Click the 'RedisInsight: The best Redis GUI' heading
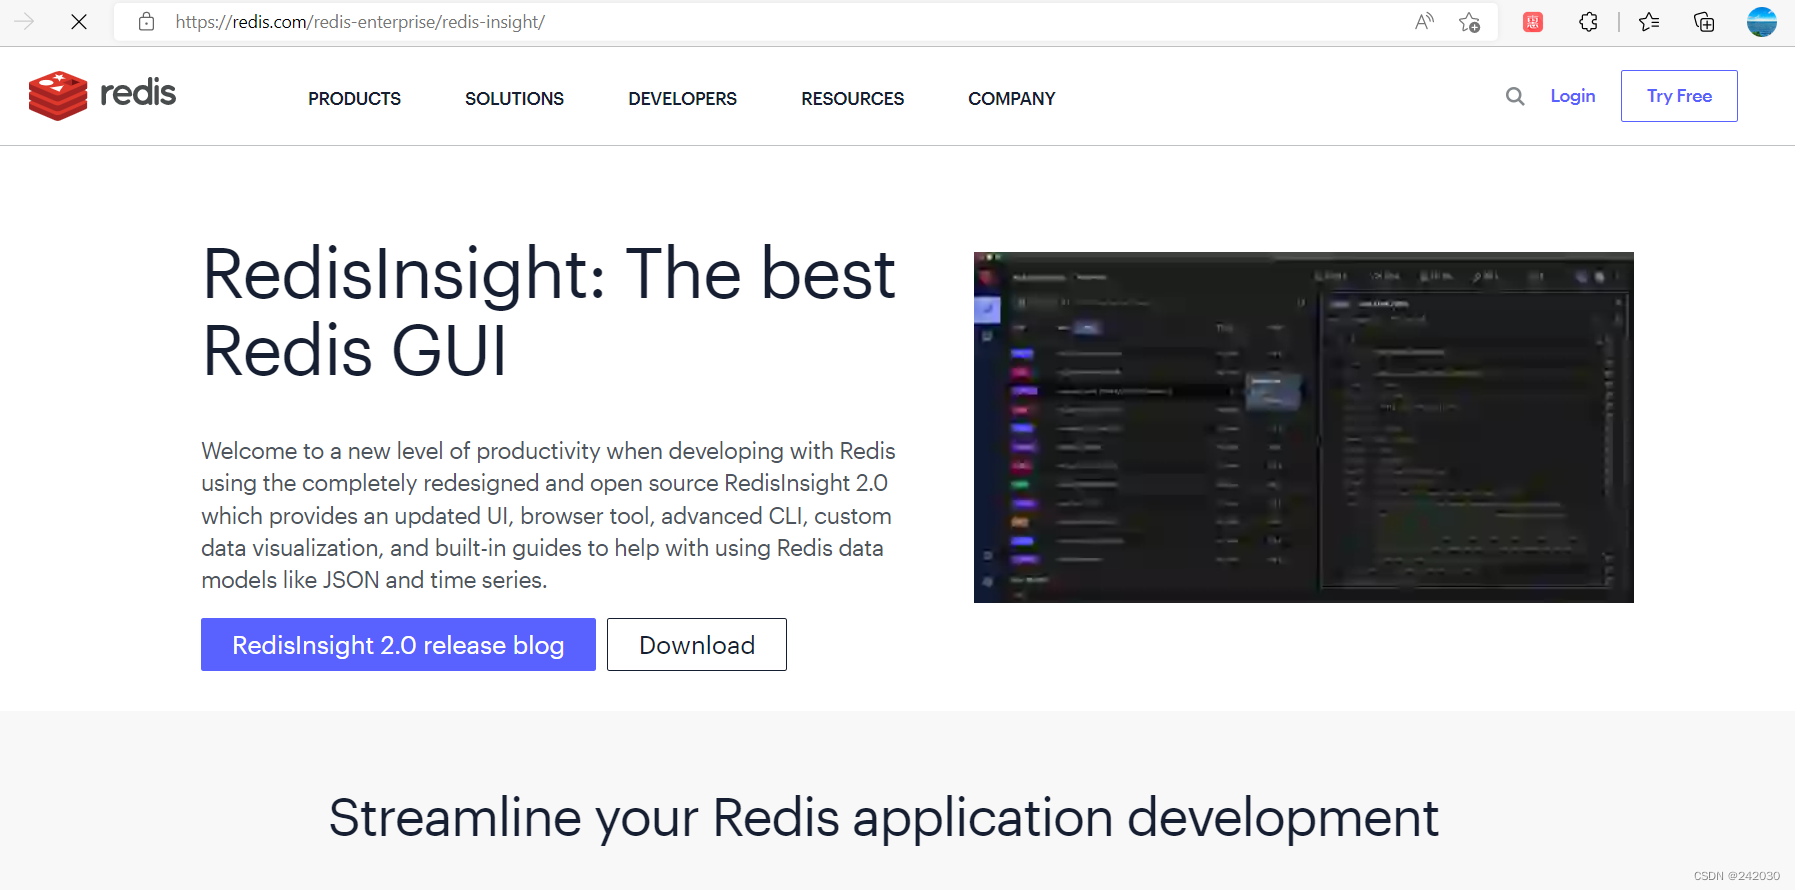 548,312
